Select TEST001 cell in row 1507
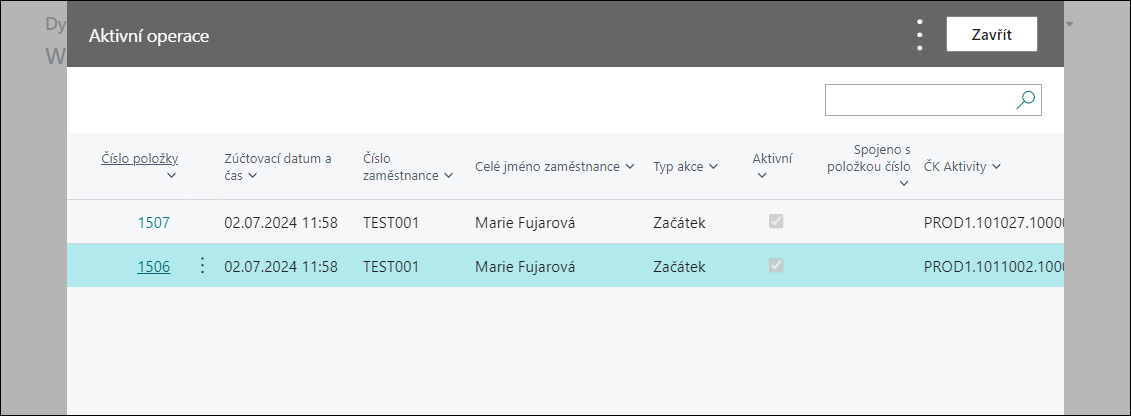 pos(391,223)
